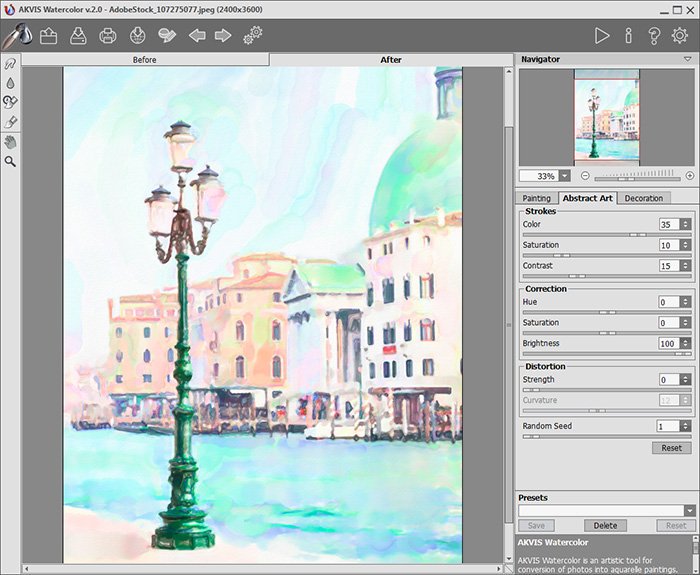The height and width of the screenshot is (575, 700).
Task: Click the Undo left arrow icon
Action: point(197,36)
